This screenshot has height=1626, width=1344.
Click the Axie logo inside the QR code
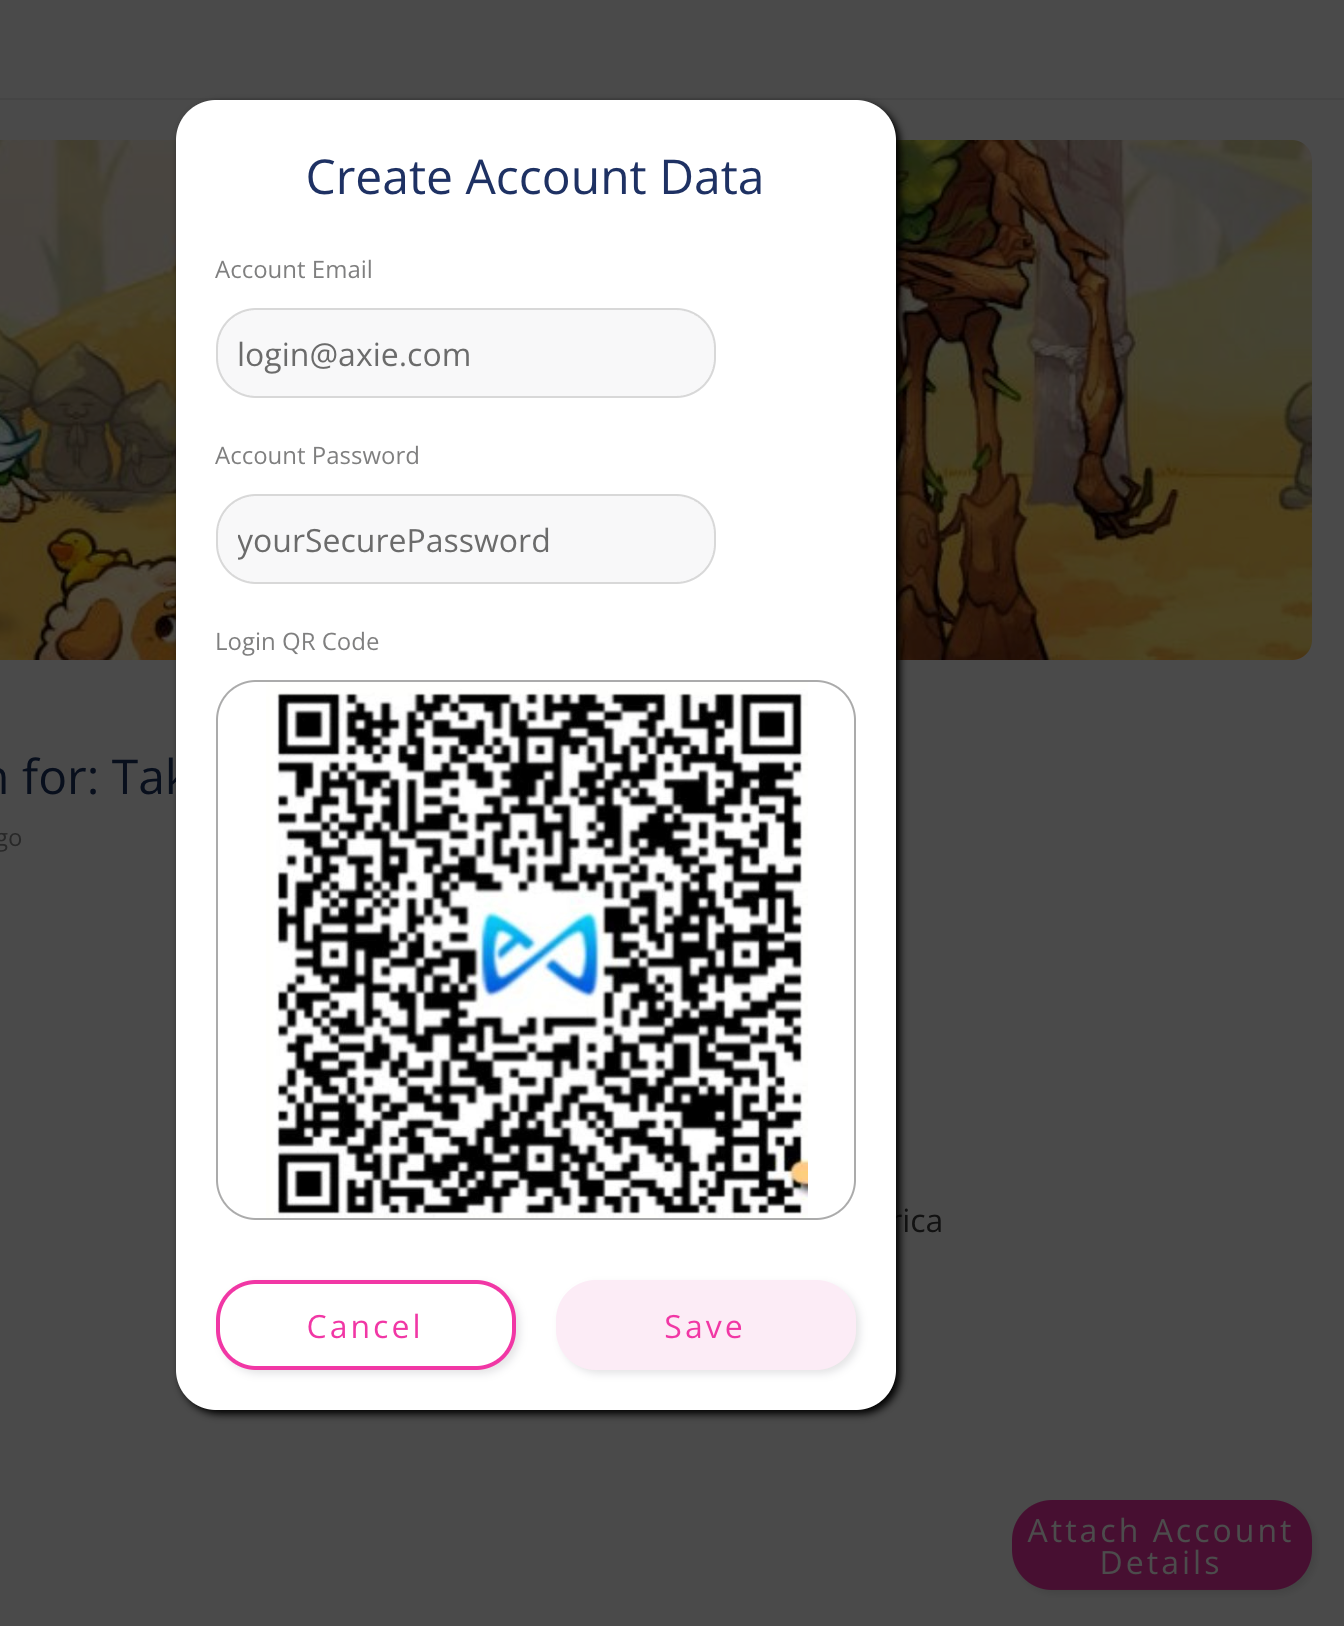coord(540,953)
